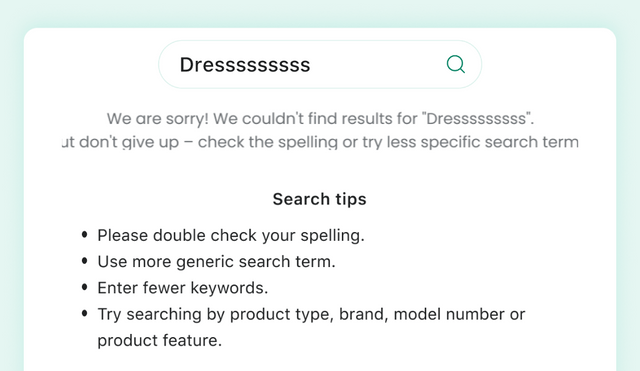Viewport: 640px width, 371px height.
Task: Click the quoted Dressssssss in the error message
Action: (x=476, y=119)
